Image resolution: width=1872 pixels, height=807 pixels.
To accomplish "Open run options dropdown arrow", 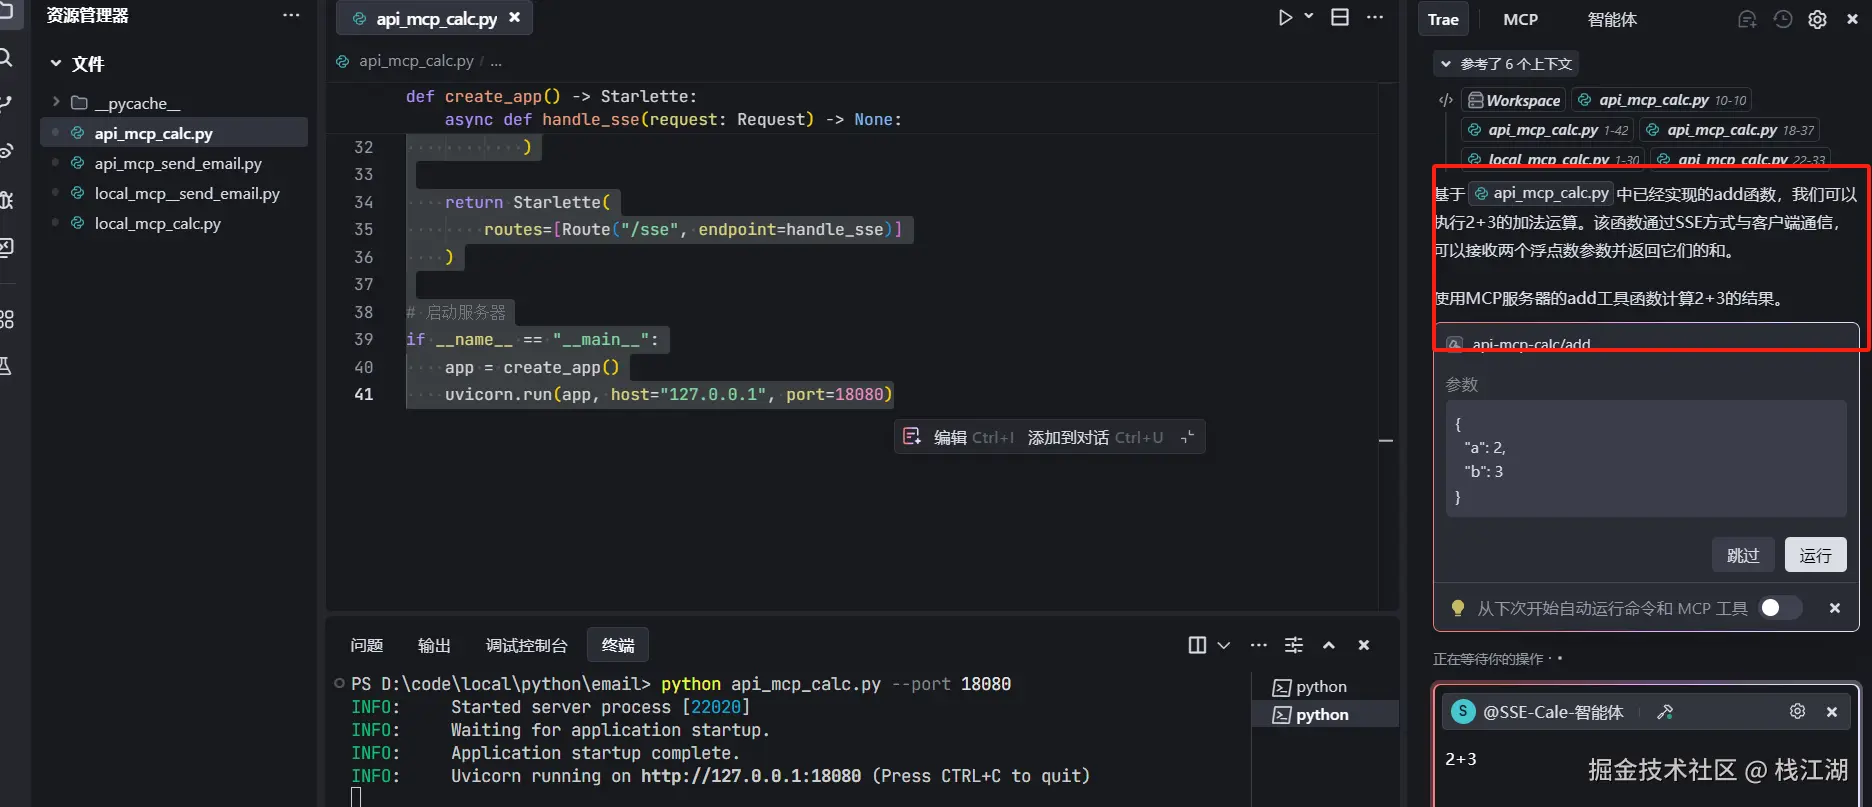I will tap(1309, 17).
